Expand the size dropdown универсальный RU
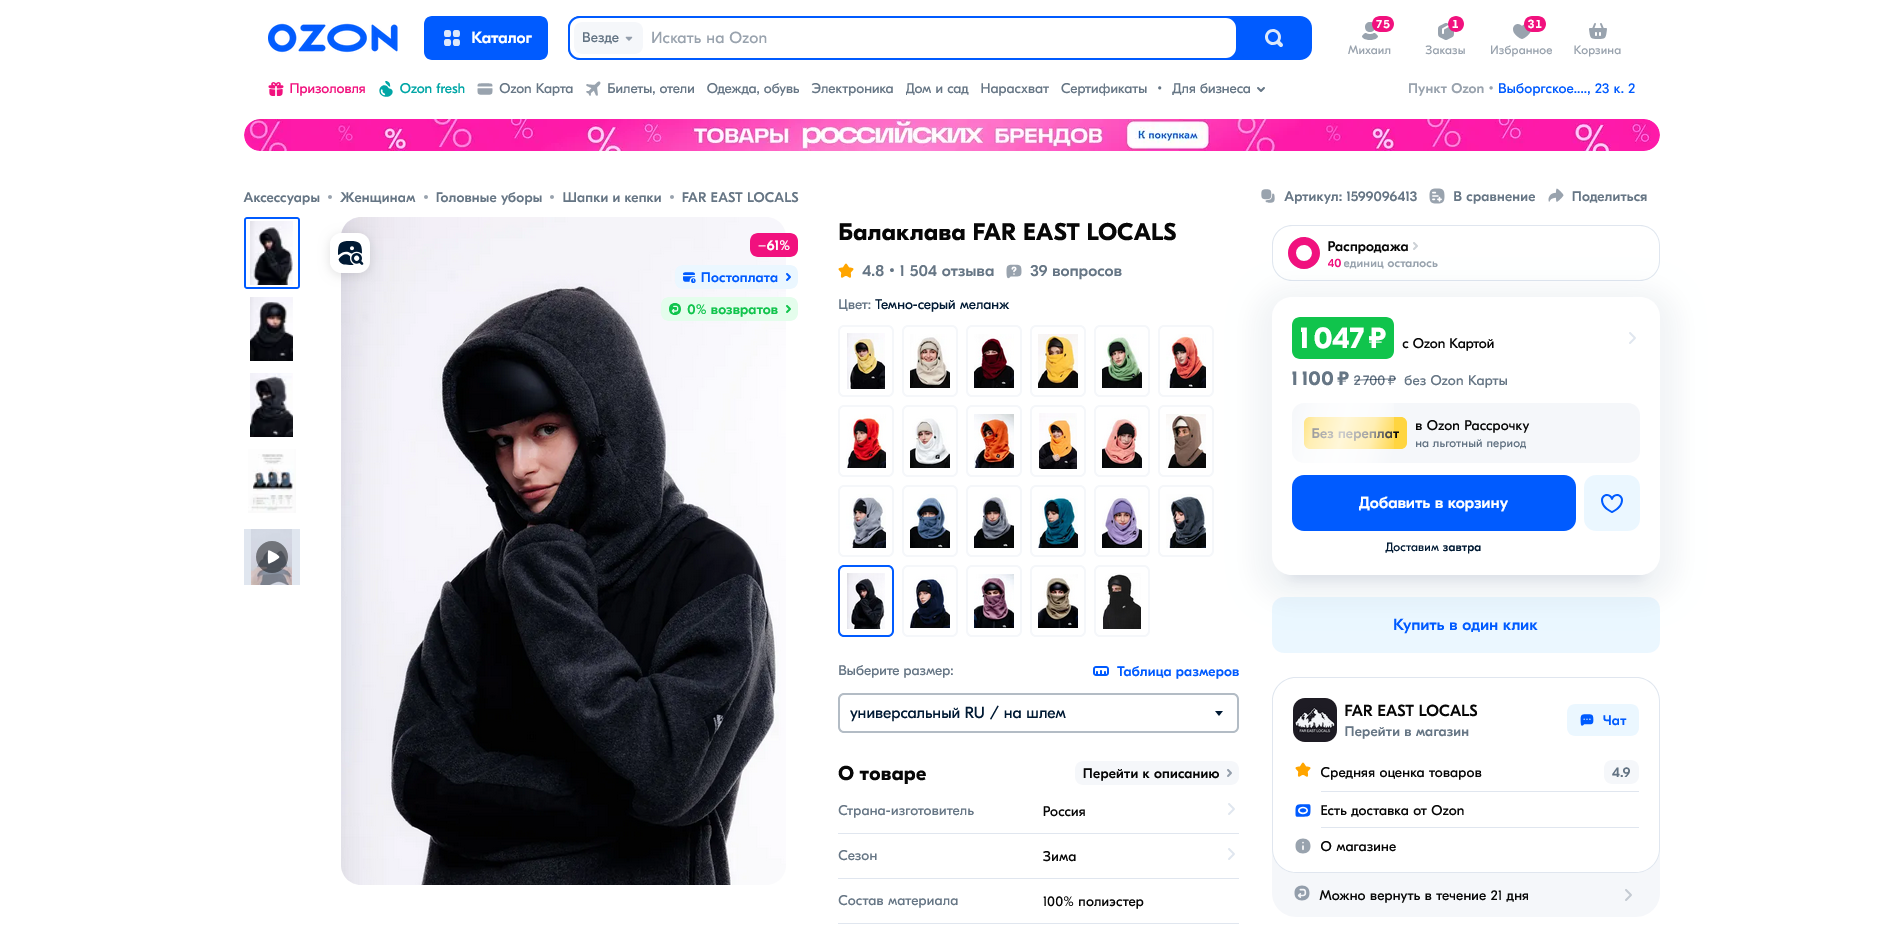Image resolution: width=1903 pixels, height=927 pixels. click(x=1038, y=713)
